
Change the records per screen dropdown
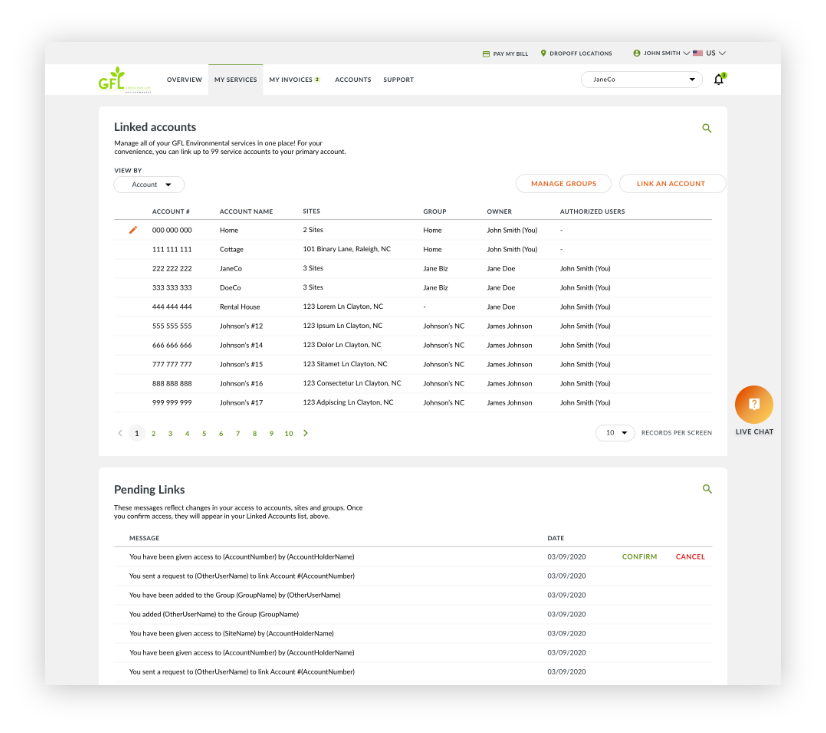click(615, 433)
